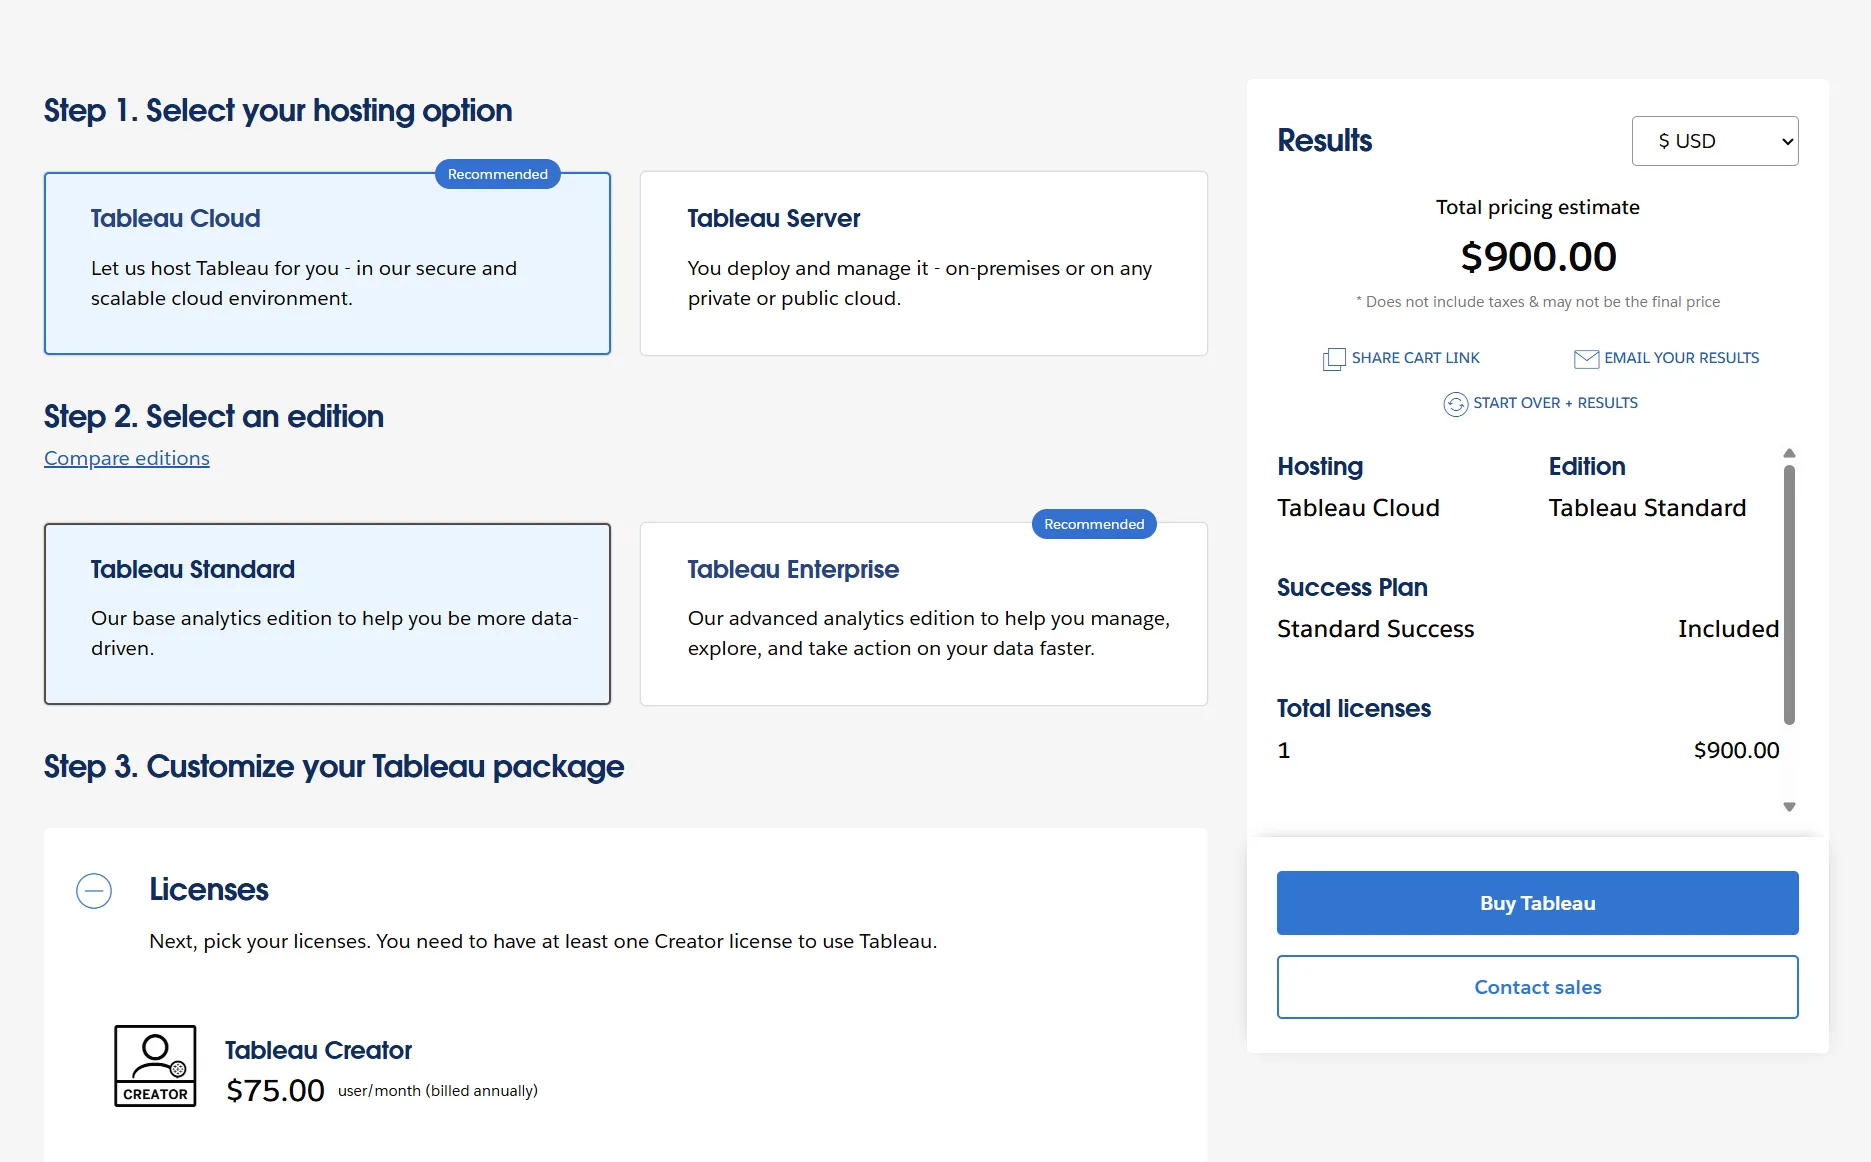1871x1162 pixels.
Task: Click START OVER + RESULTS link
Action: pos(1556,403)
